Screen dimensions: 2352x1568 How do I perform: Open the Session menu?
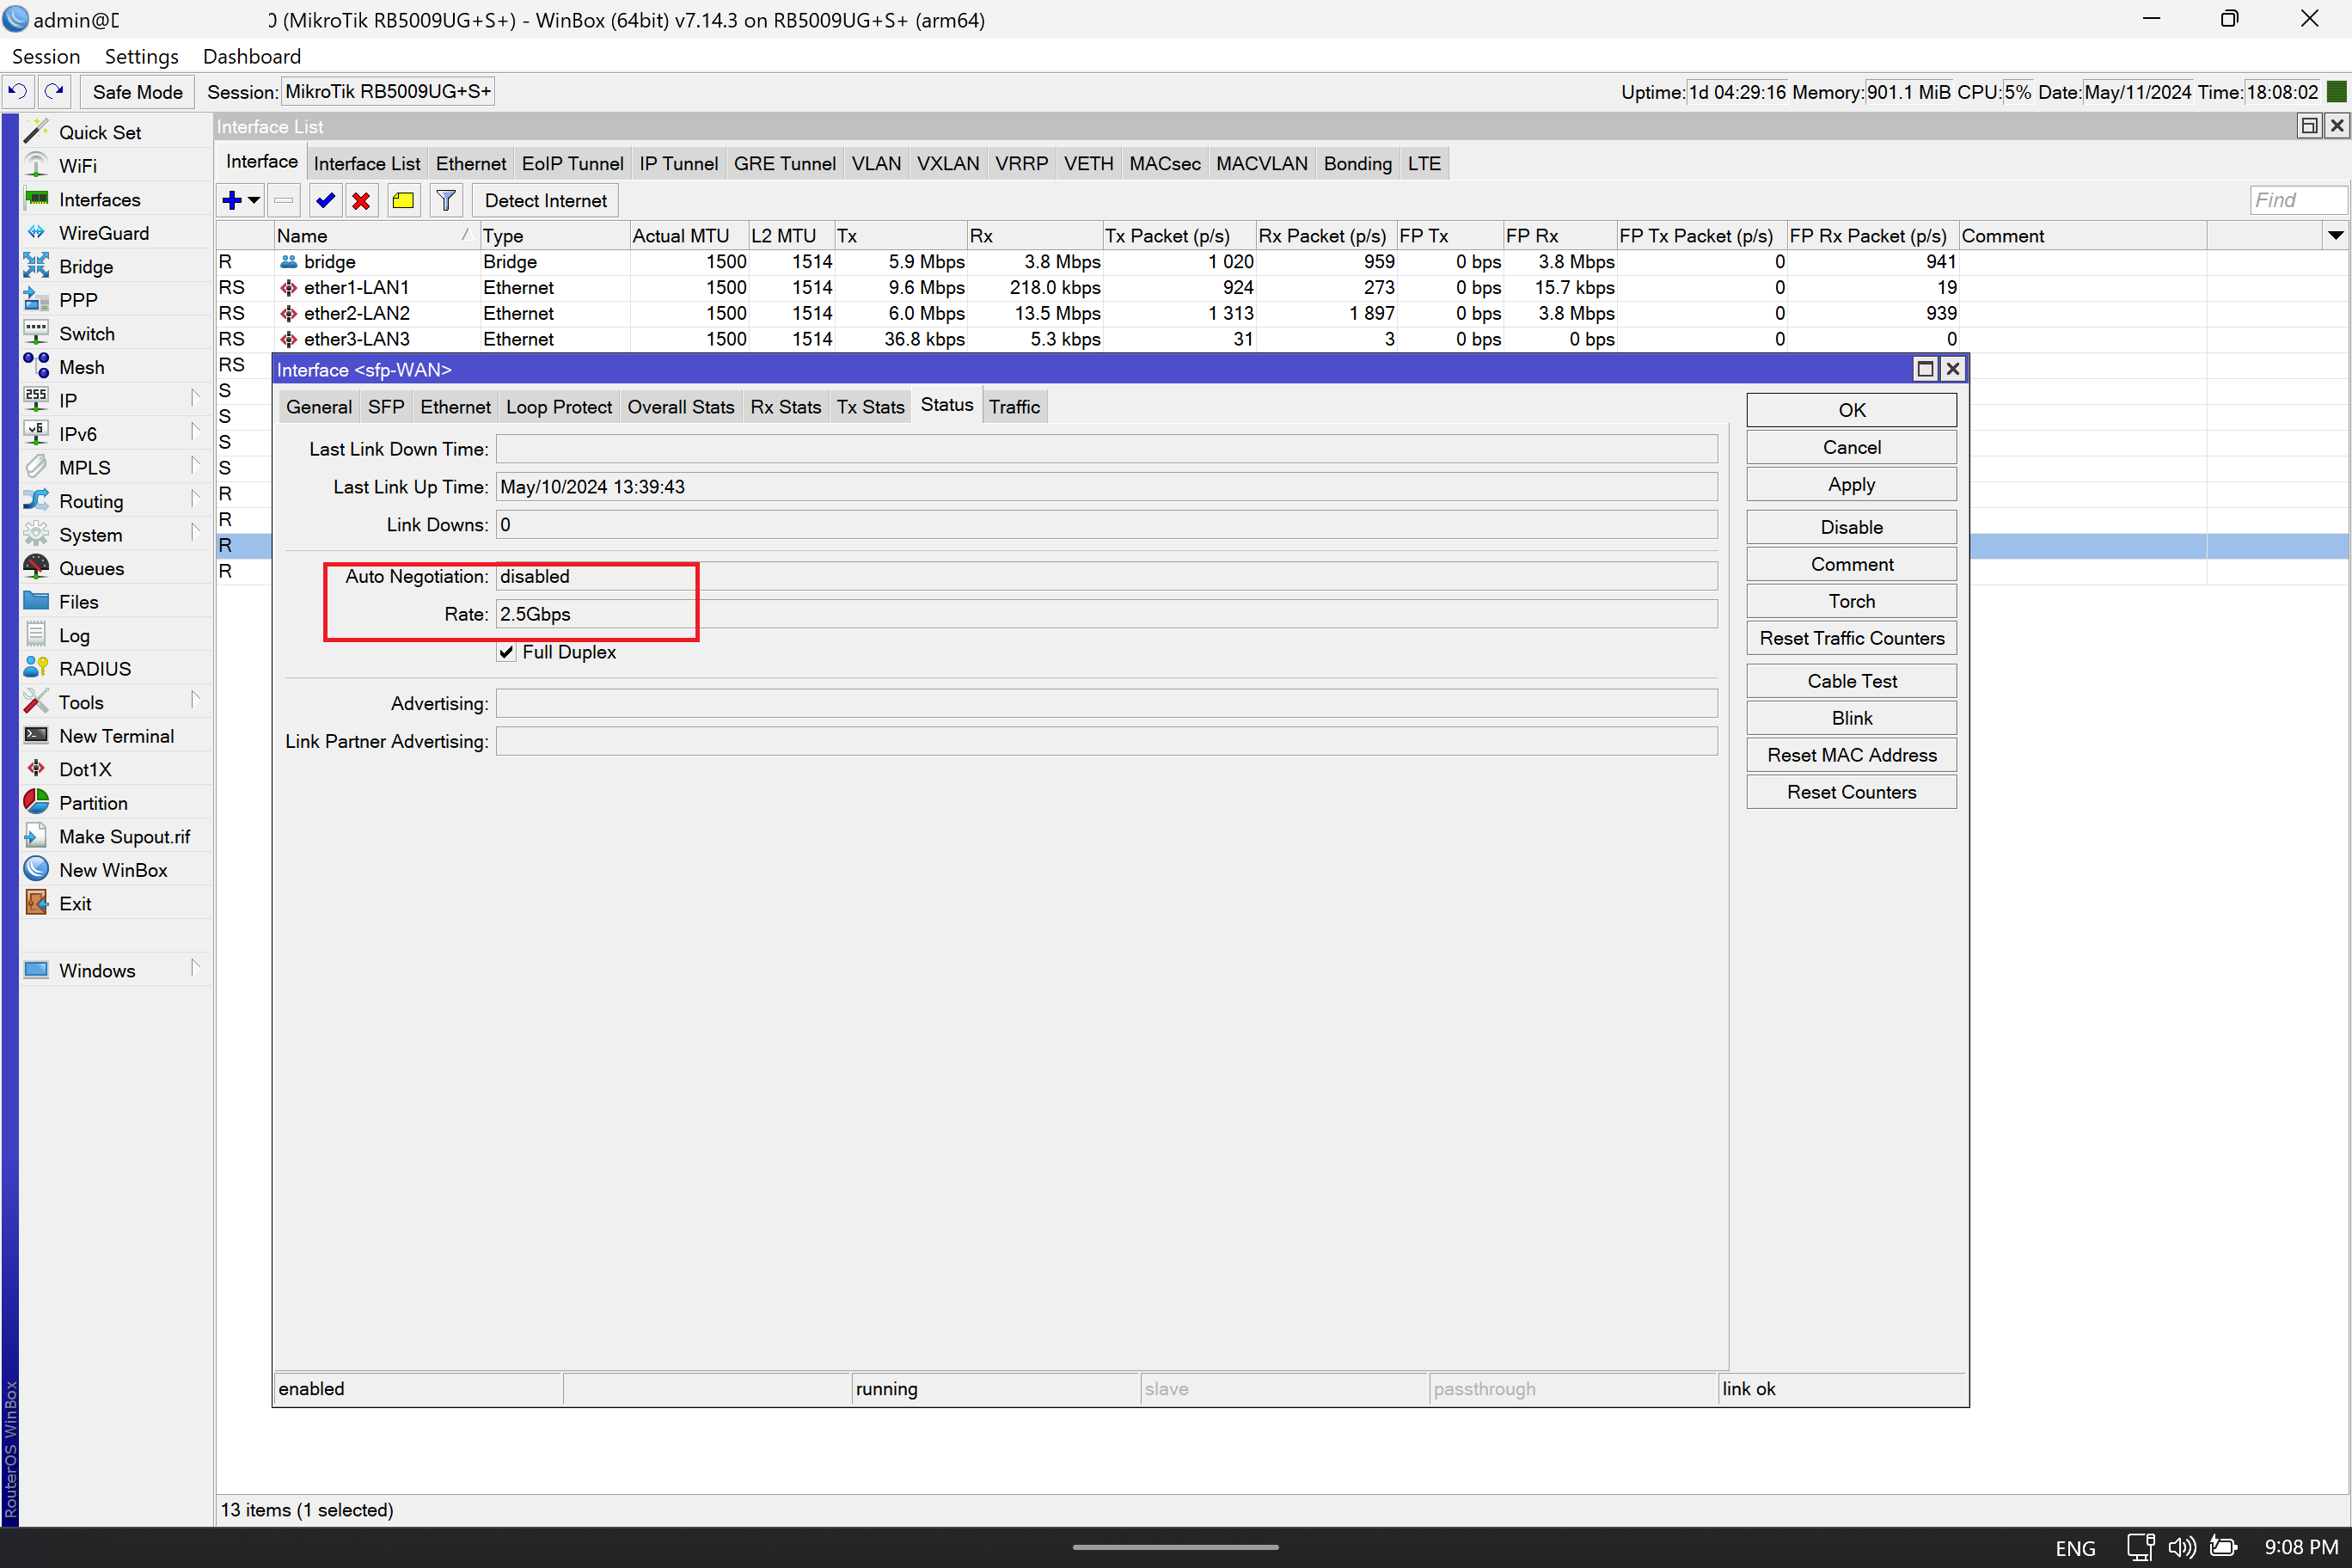(x=46, y=56)
